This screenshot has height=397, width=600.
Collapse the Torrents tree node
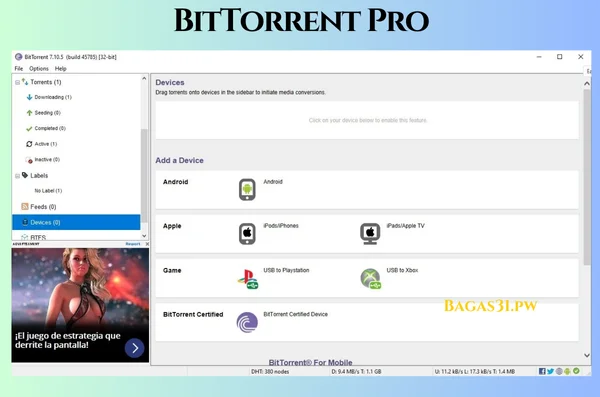17,82
